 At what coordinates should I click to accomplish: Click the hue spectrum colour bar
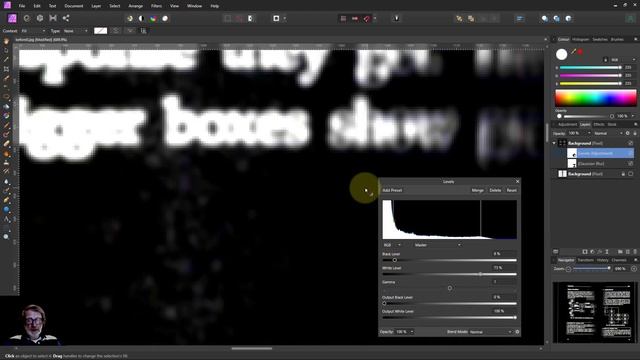[596, 98]
